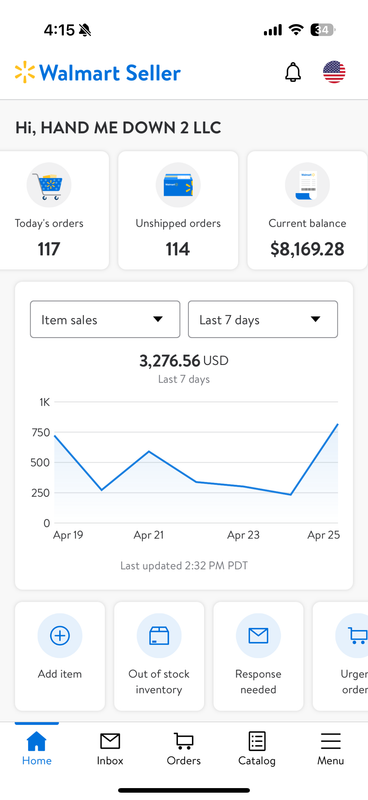This screenshot has height=800, width=368.
Task: Tap the 3,276.56 USD sales total
Action: pos(184,361)
